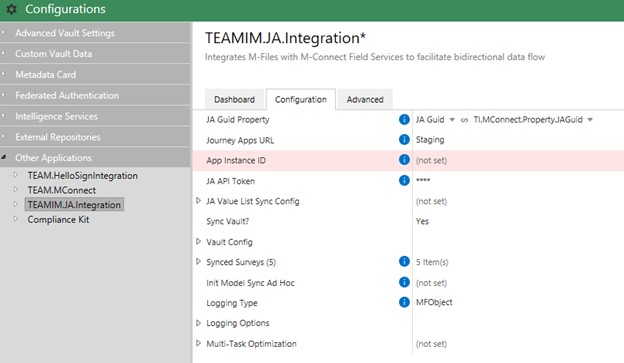Collapse the Other Applications node arrow
Viewport: 624px width, 363px height.
tap(4, 157)
